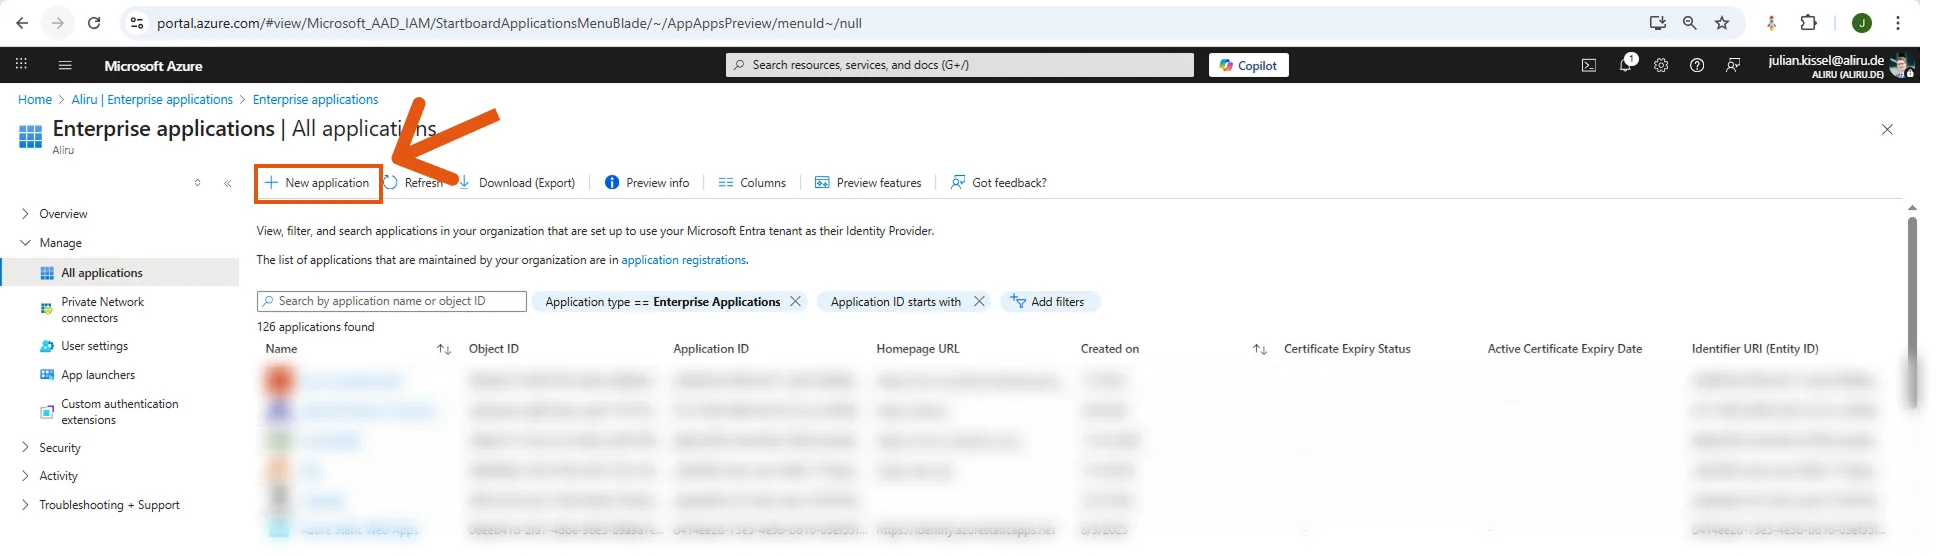The width and height of the screenshot is (1937, 556).
Task: Click New application button
Action: pyautogui.click(x=318, y=183)
